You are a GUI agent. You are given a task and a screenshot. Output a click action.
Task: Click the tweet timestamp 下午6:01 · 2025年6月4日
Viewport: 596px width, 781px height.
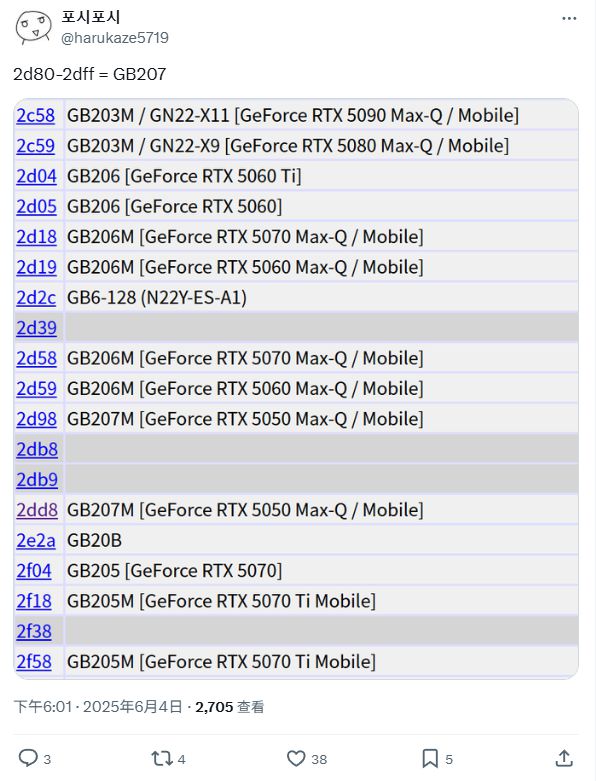point(98,707)
